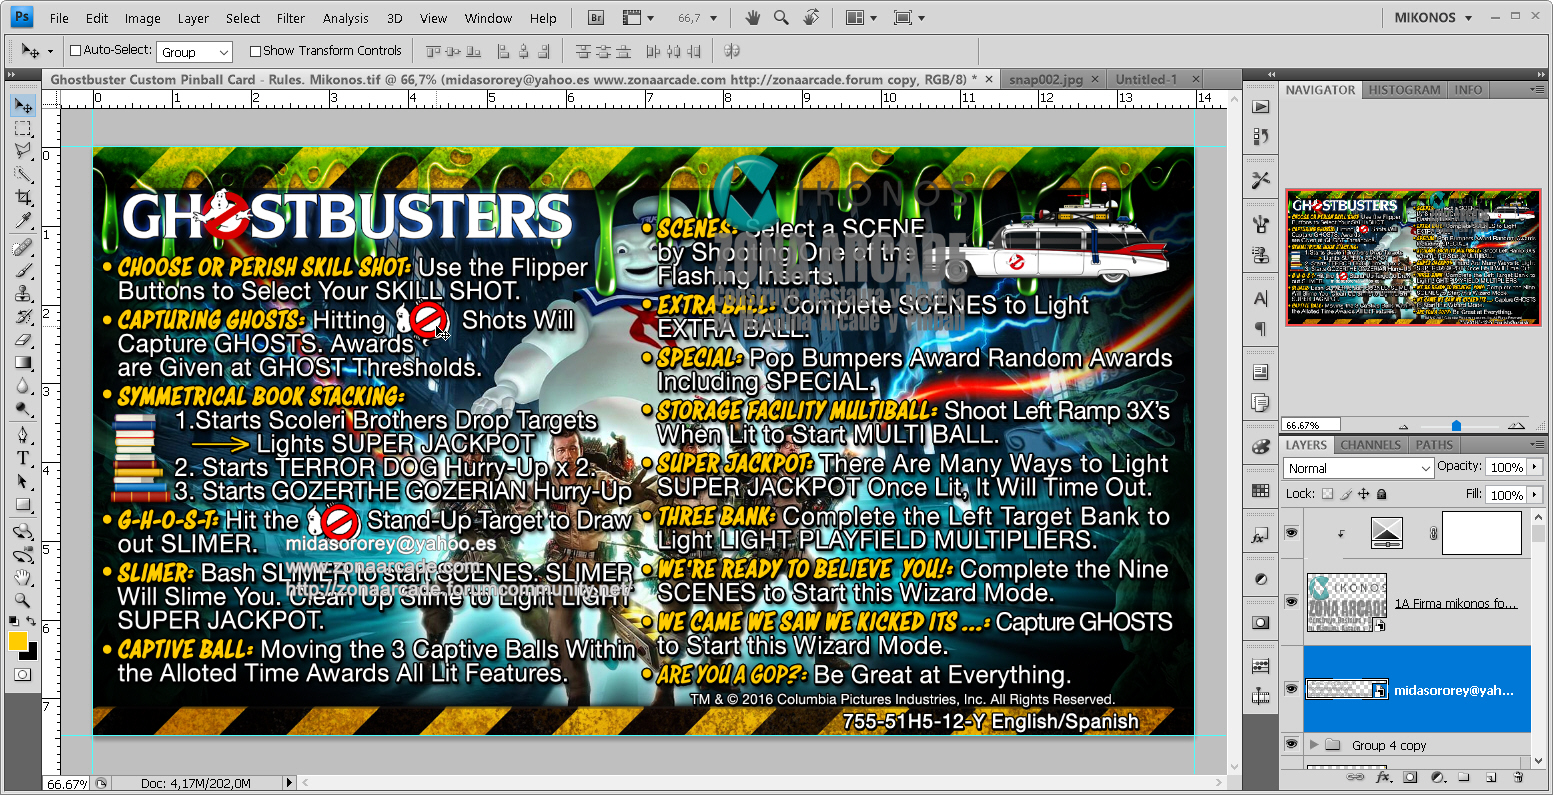Image resolution: width=1553 pixels, height=795 pixels.
Task: Choose the Eyedropper tool
Action: click(x=23, y=220)
